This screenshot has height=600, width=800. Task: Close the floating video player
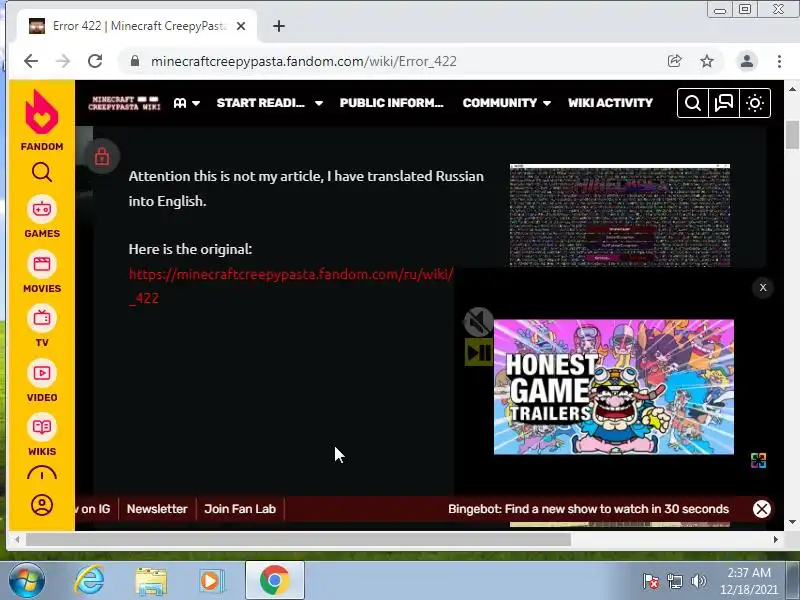763,288
